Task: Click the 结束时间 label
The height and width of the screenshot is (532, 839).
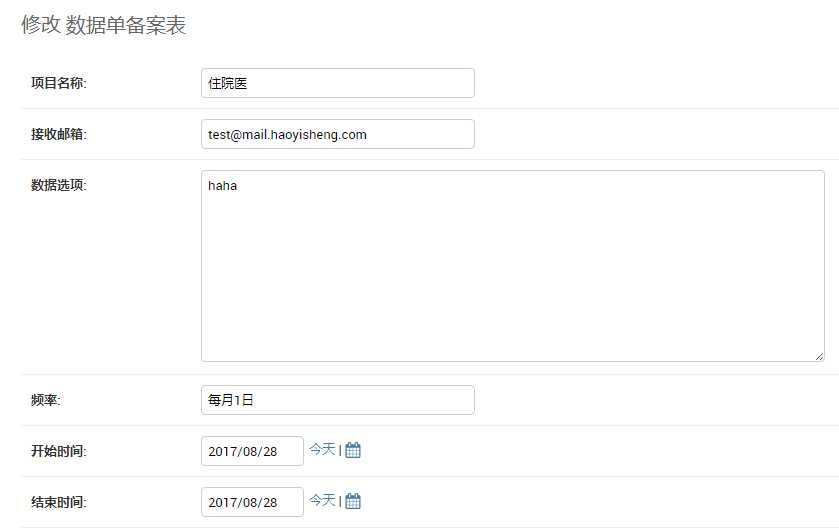Action: pos(58,502)
